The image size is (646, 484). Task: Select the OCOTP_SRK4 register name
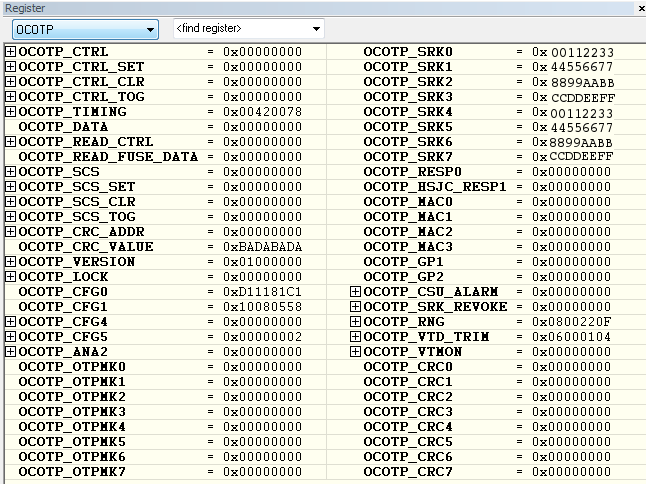tap(408, 112)
